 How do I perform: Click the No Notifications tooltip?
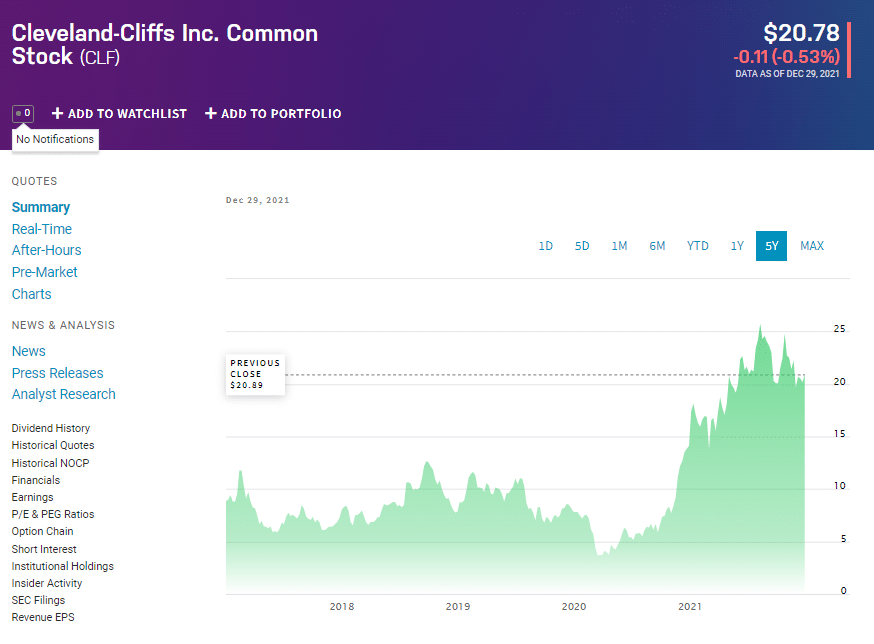pos(55,139)
